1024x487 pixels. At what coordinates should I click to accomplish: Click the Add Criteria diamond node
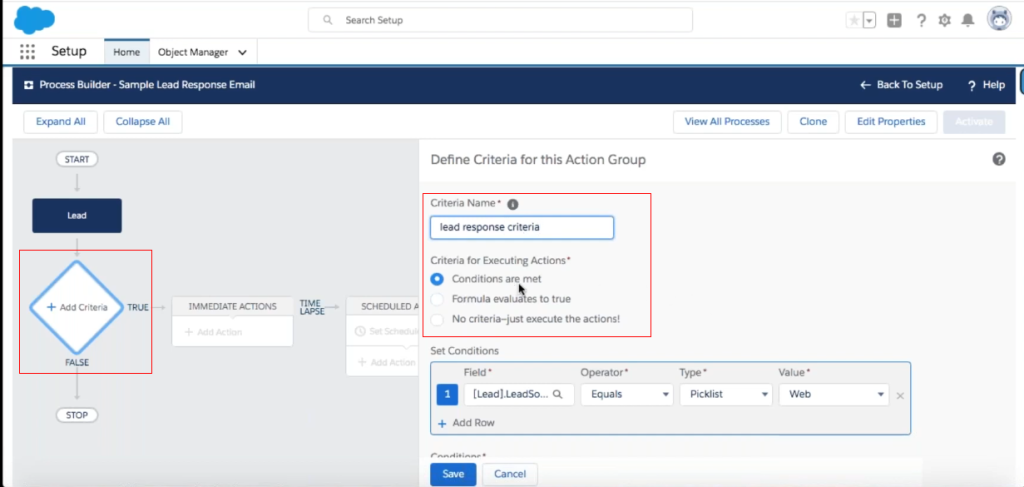coord(77,307)
